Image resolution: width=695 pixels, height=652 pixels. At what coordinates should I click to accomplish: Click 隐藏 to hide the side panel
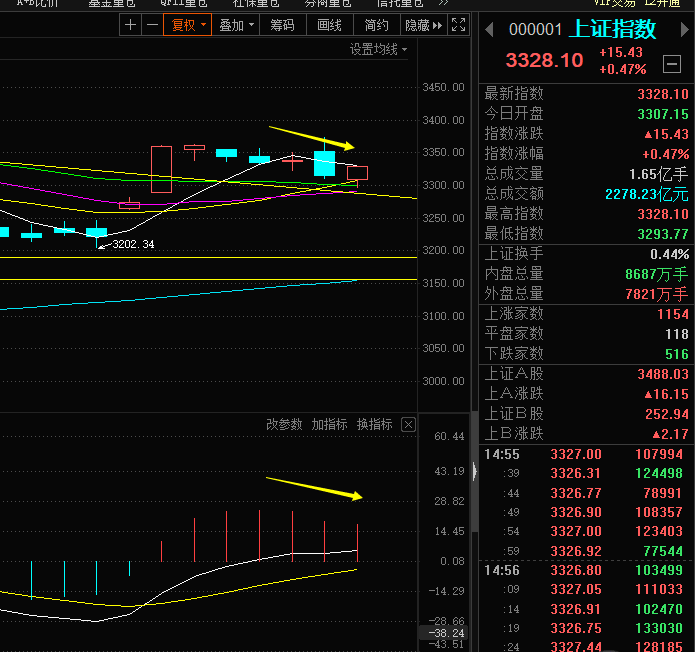point(423,25)
